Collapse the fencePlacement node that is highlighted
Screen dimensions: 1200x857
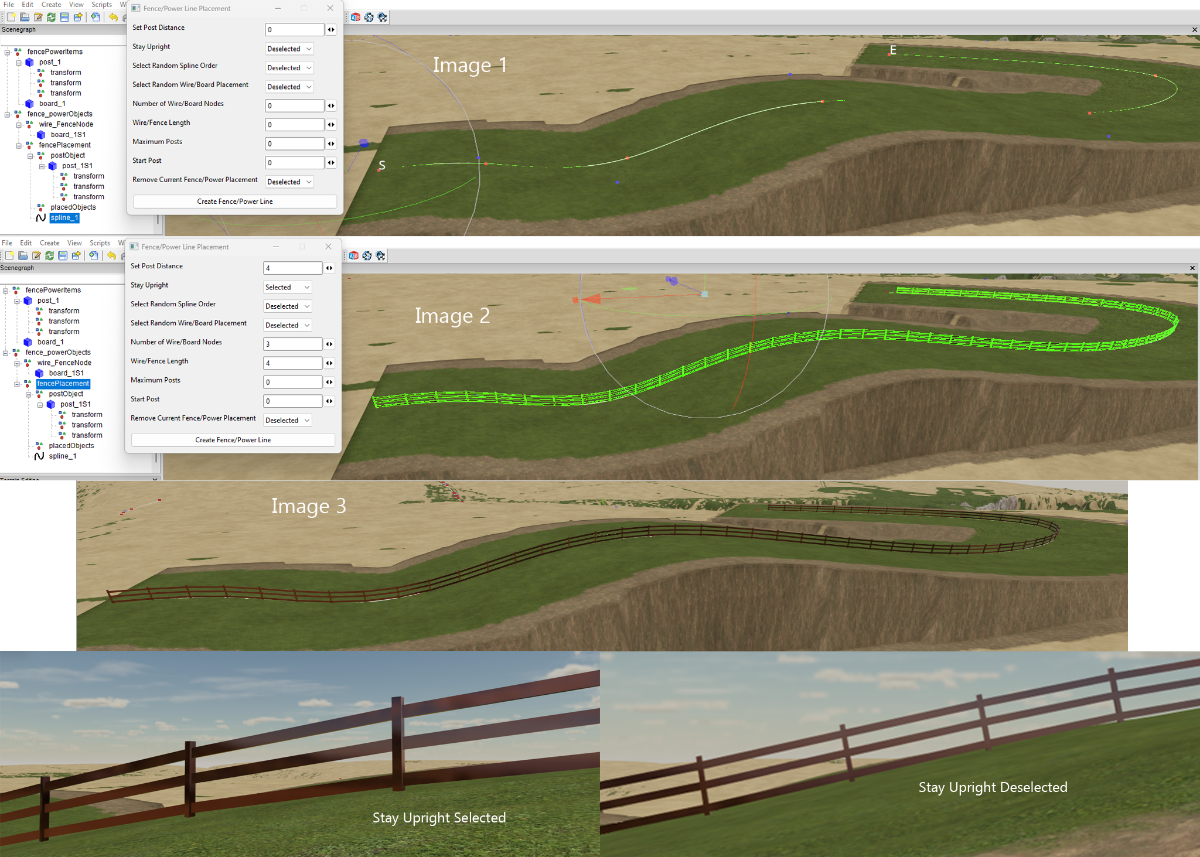(x=18, y=384)
